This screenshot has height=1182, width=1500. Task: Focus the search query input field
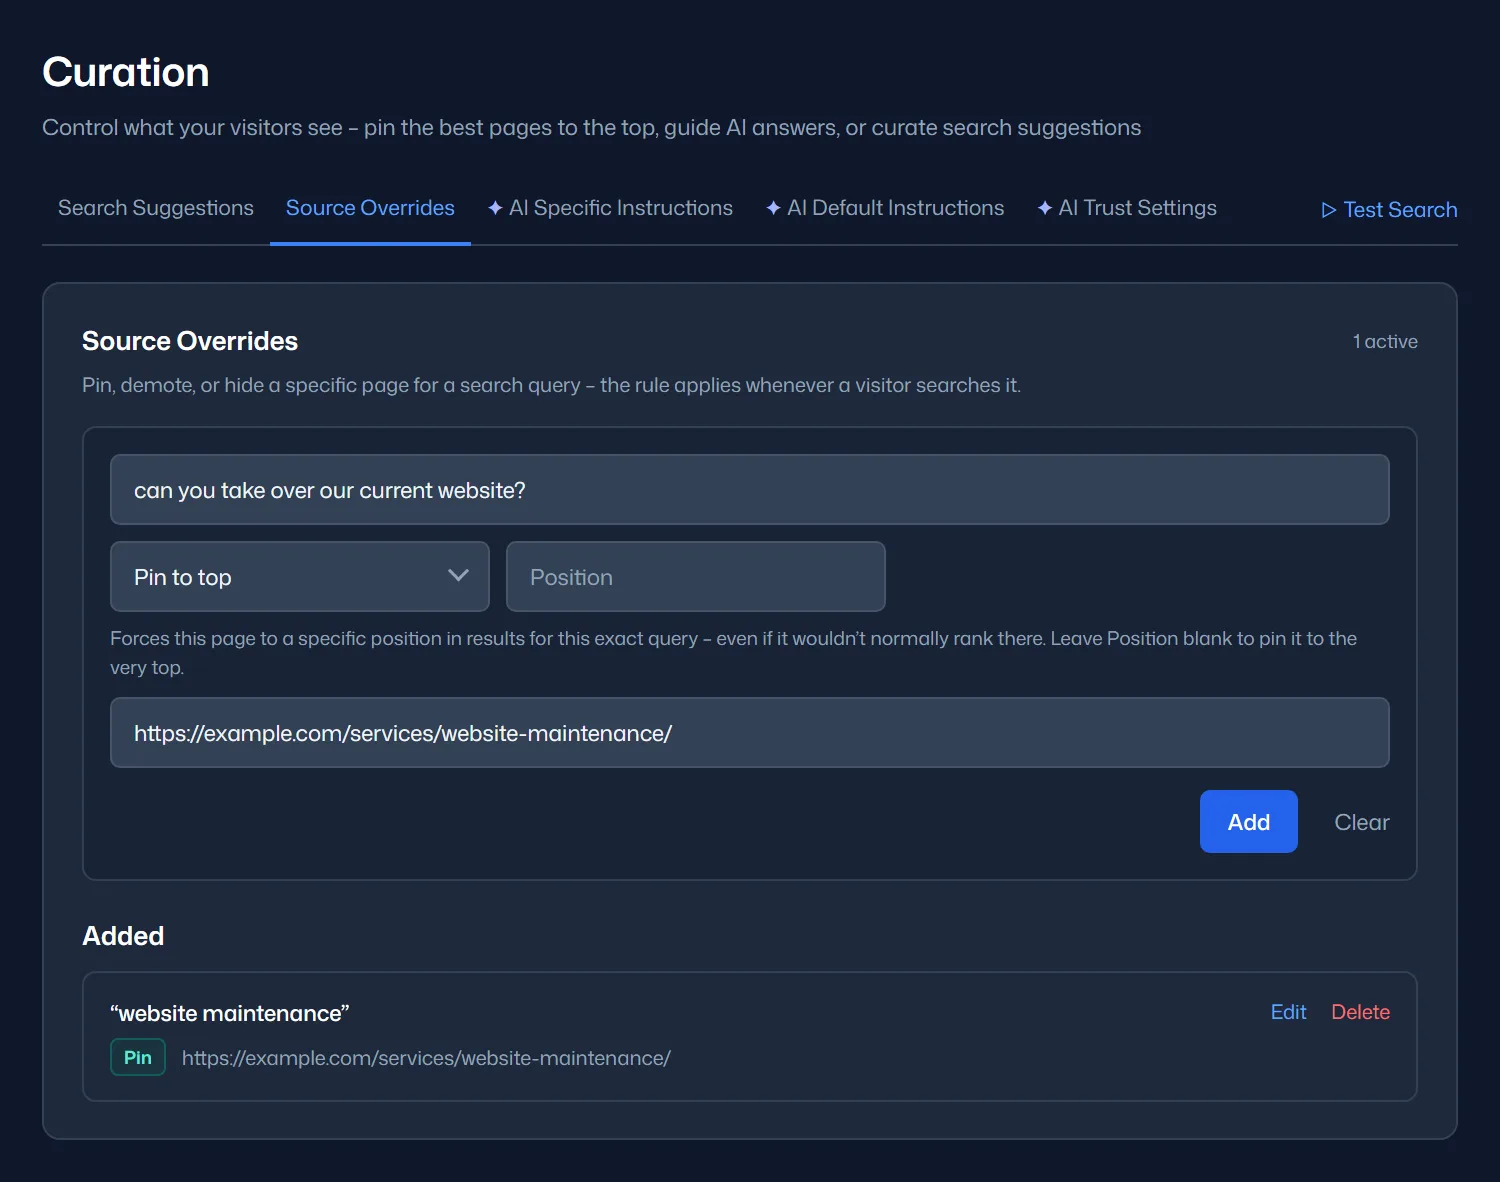tap(750, 490)
